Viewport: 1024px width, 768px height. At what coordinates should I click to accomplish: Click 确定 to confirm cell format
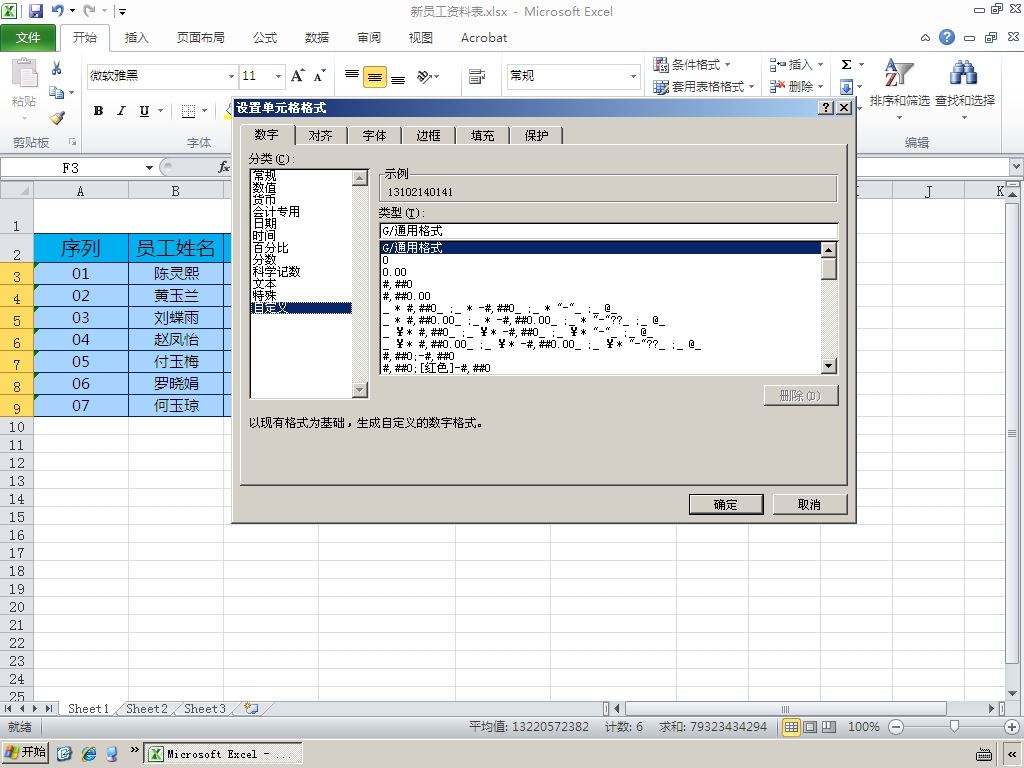click(x=726, y=504)
